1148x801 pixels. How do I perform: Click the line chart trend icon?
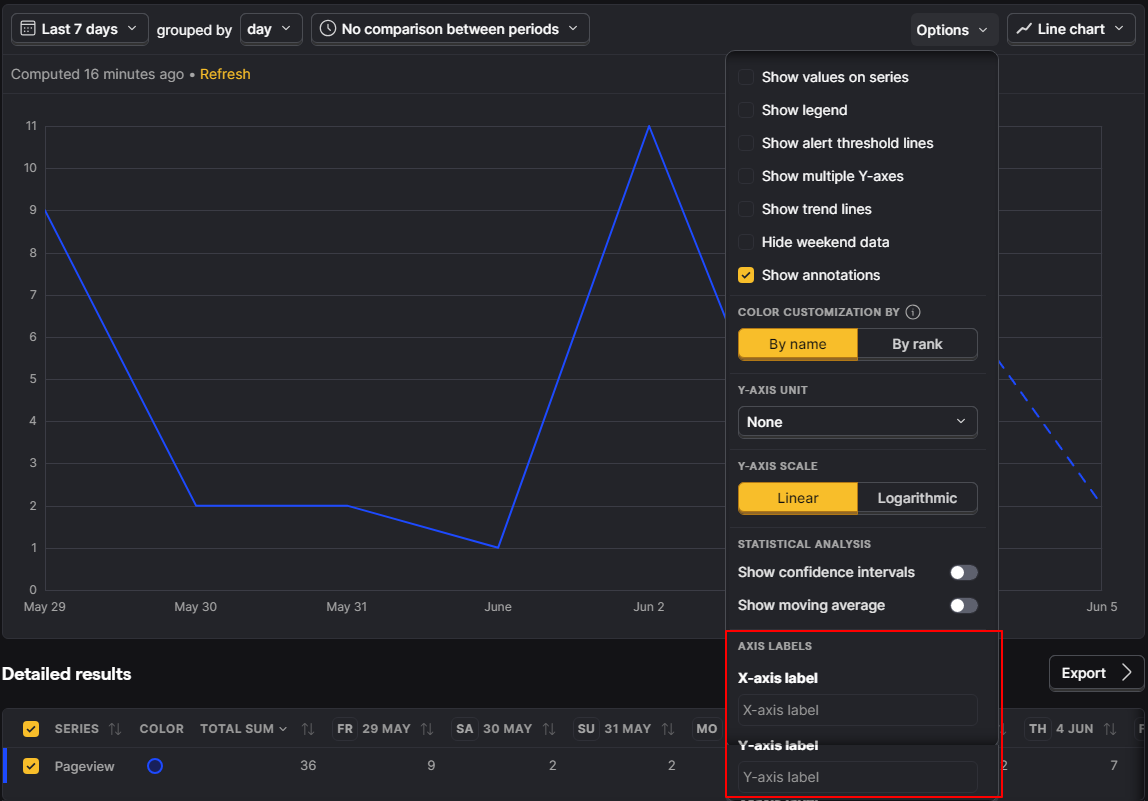tap(1024, 29)
